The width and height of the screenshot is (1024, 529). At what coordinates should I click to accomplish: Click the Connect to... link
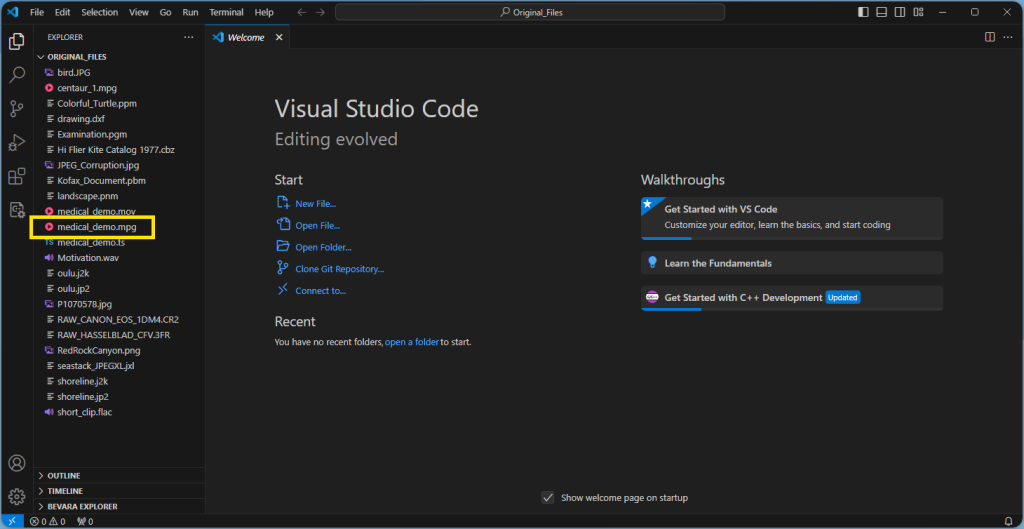point(321,291)
